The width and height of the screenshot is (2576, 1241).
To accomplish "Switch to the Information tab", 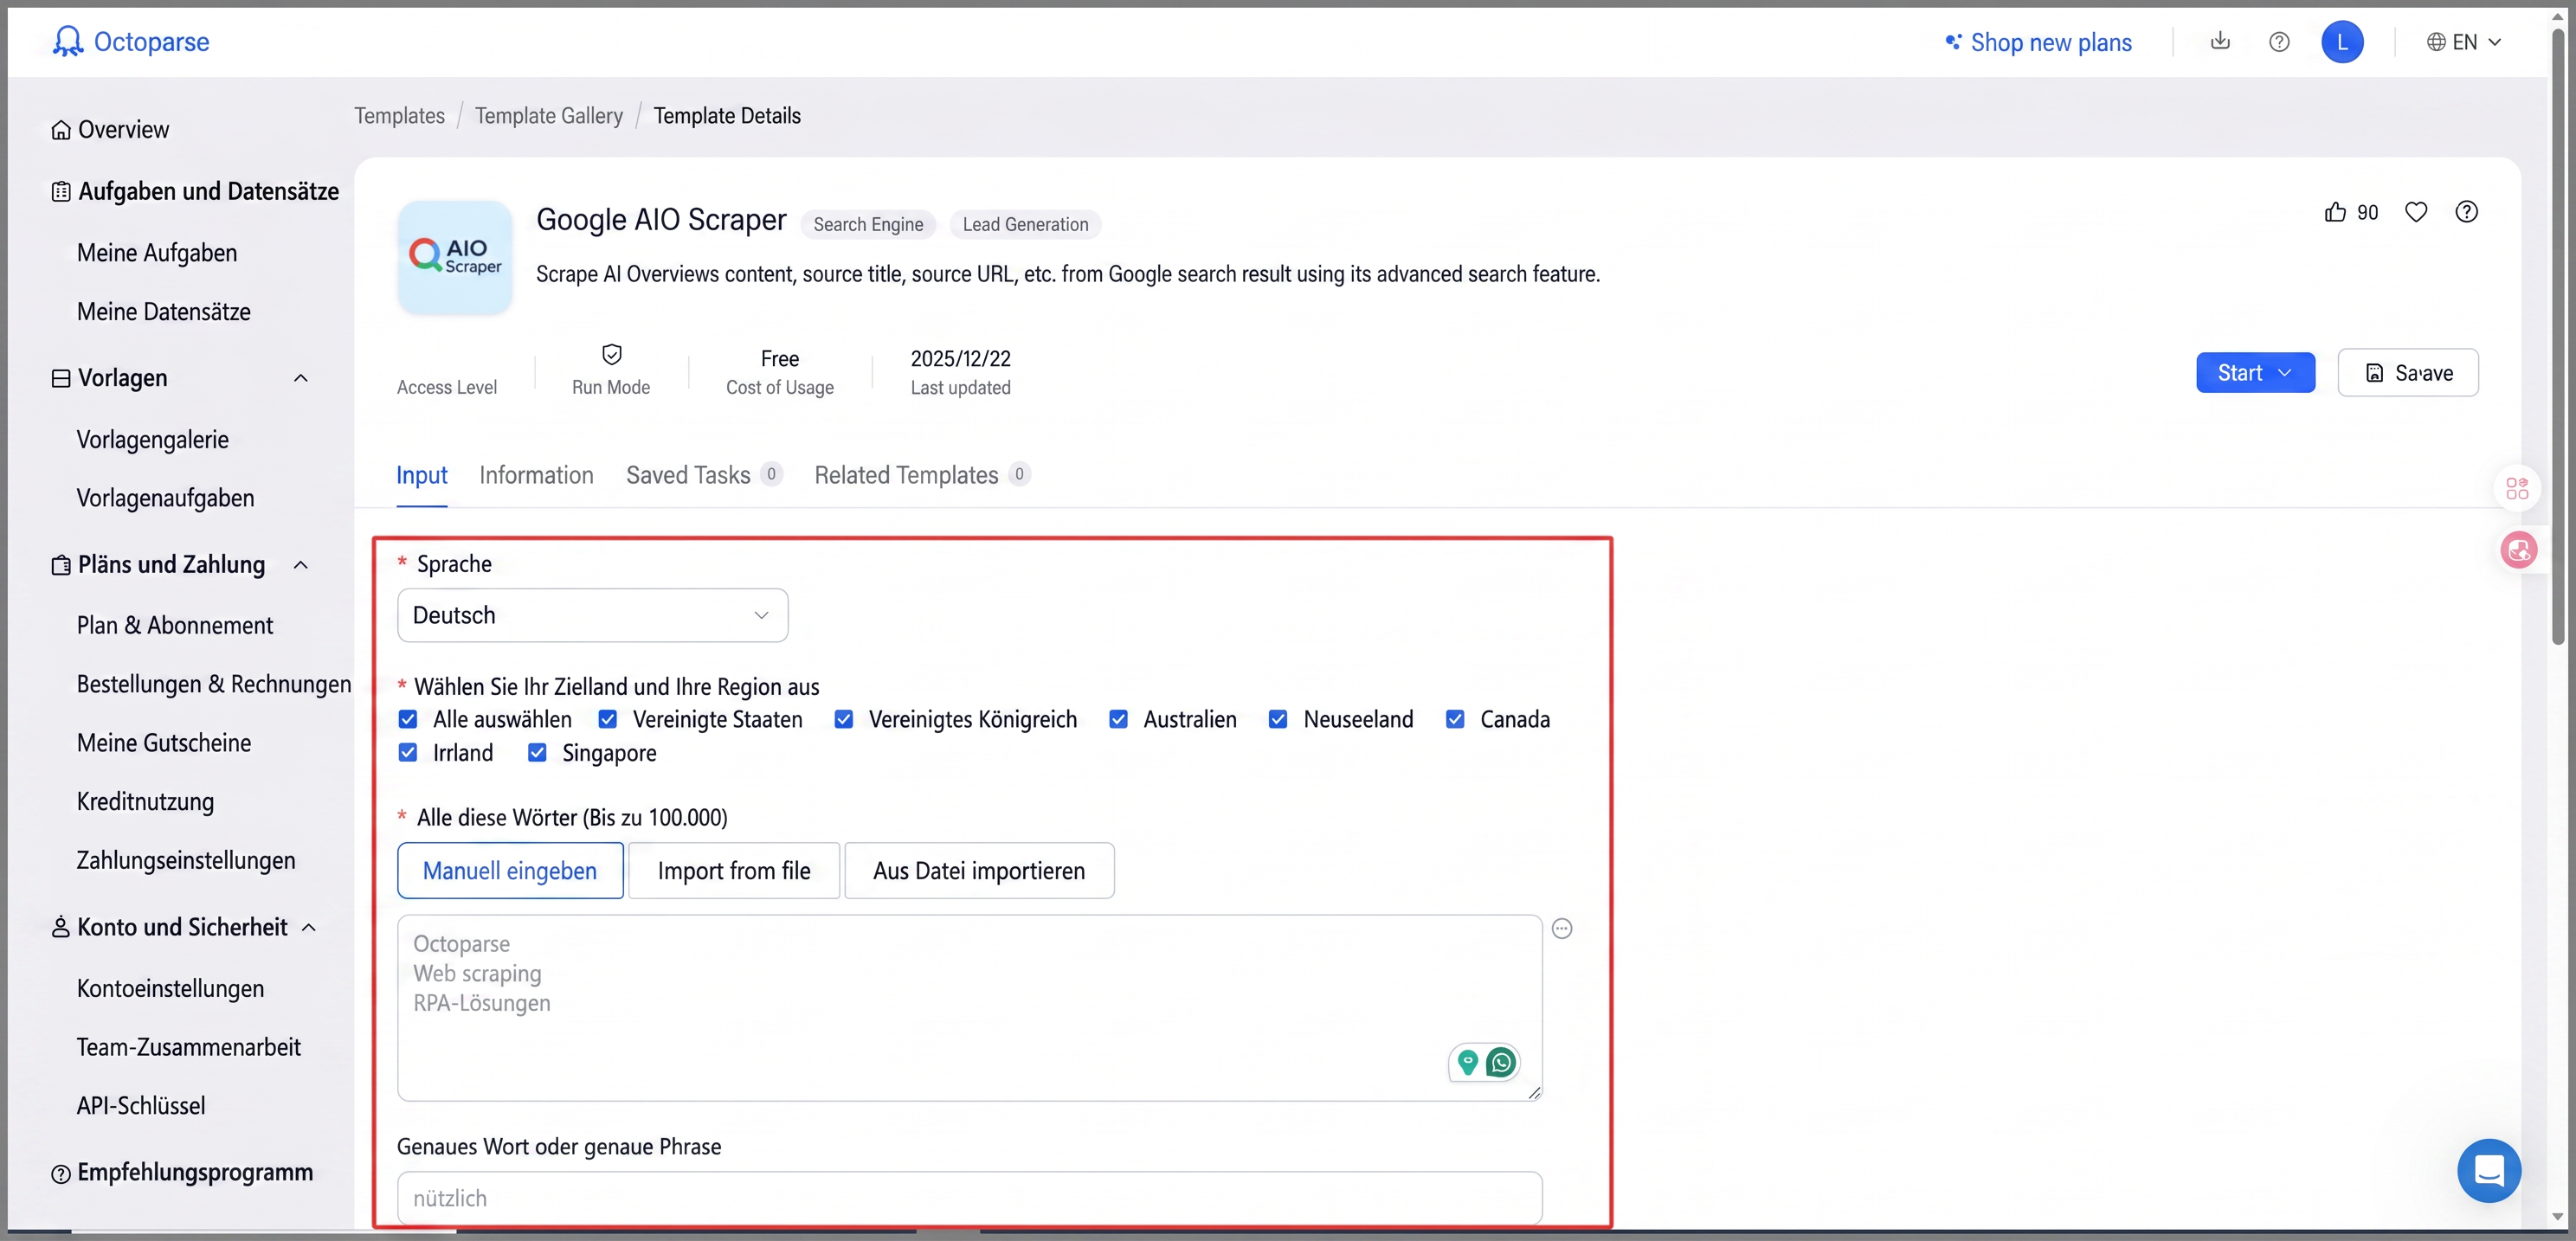I will pos(536,475).
